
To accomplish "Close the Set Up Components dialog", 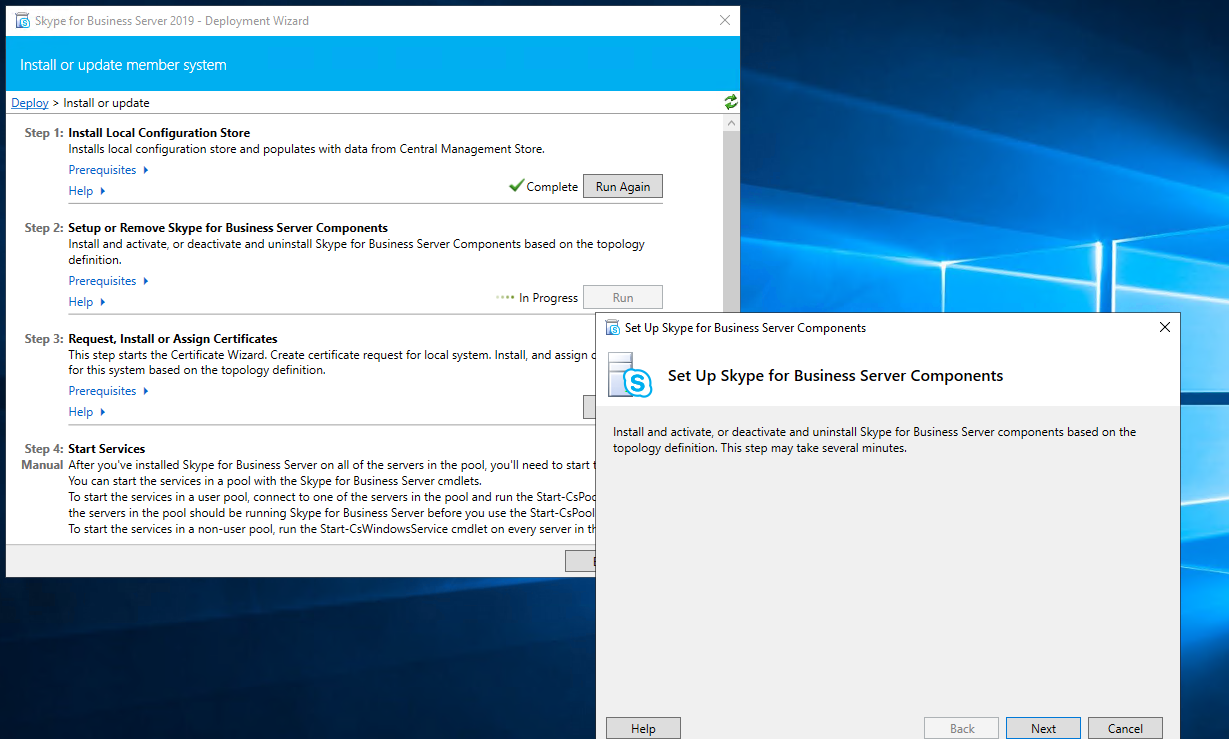I will pos(1164,328).
